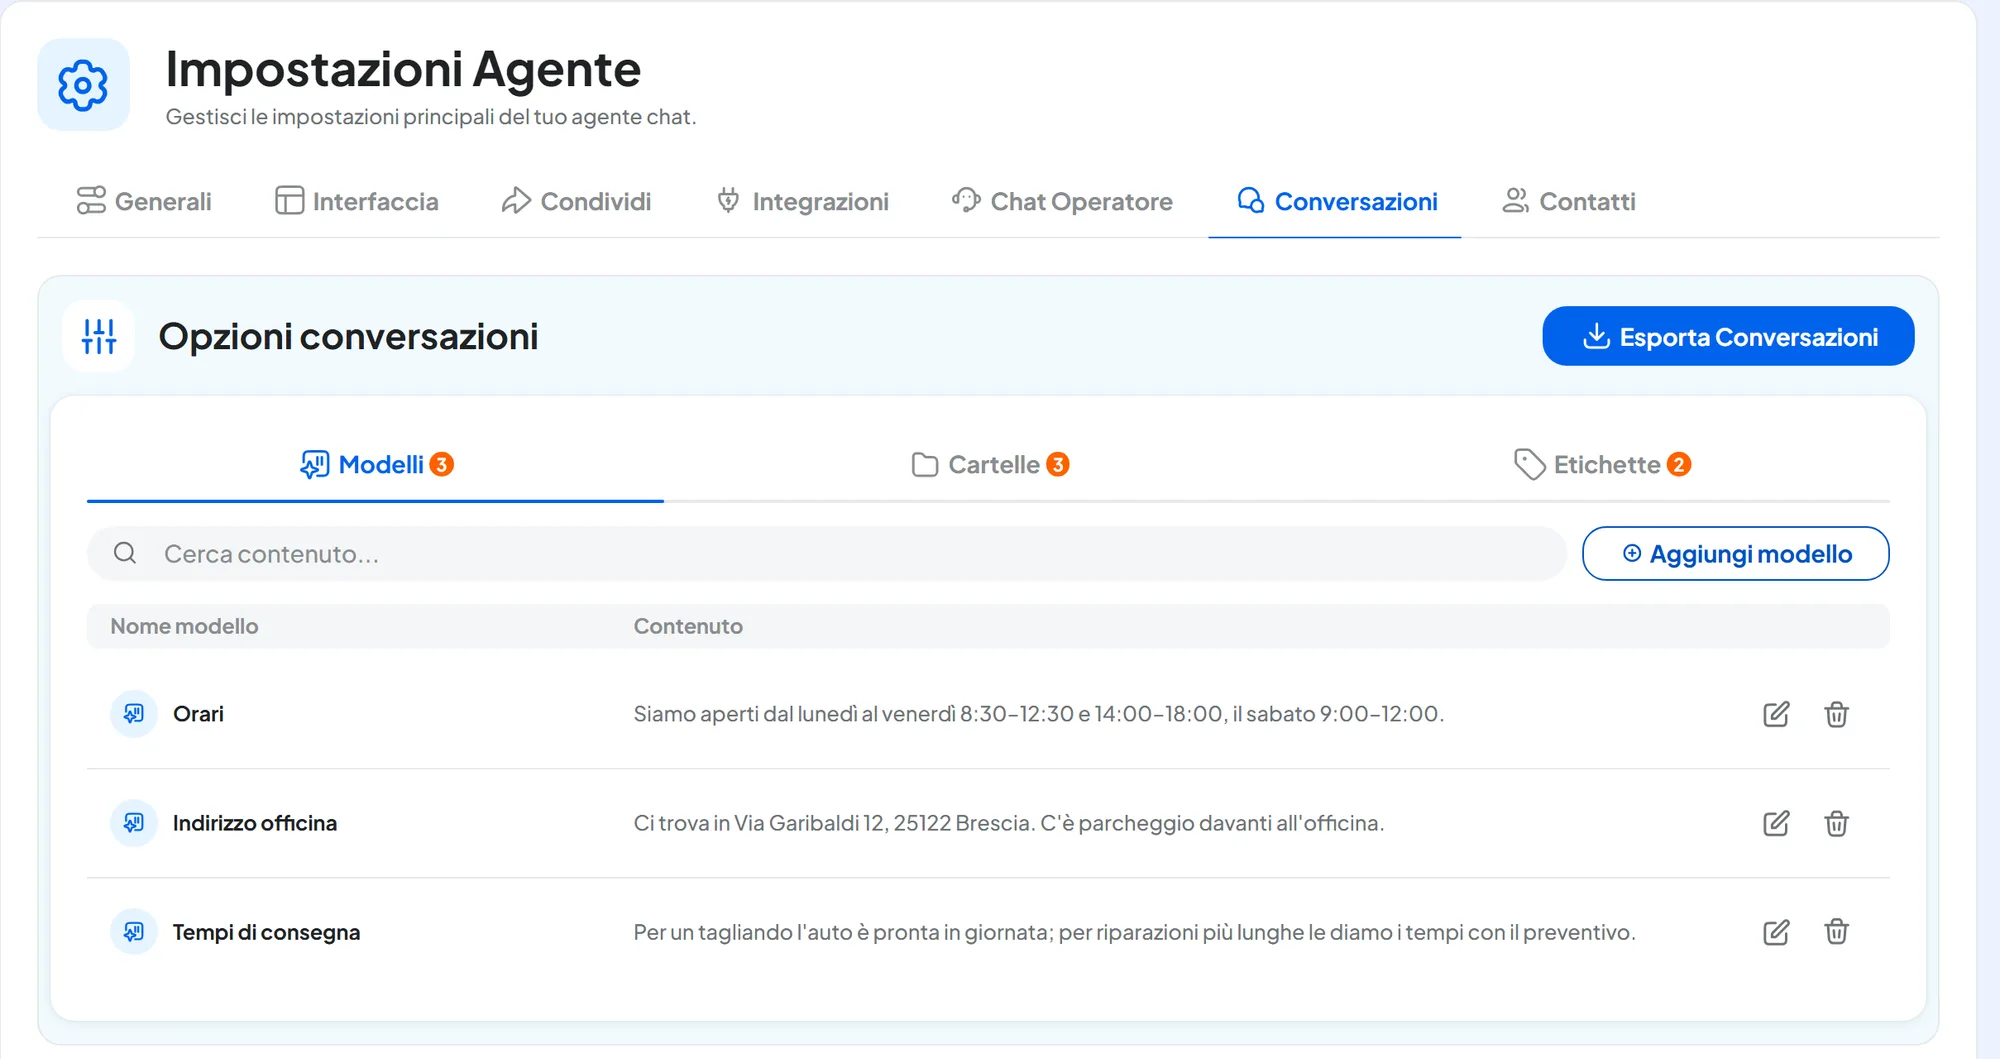Select the Orari template name
Viewport: 2000px width, 1059px height.
coord(198,714)
